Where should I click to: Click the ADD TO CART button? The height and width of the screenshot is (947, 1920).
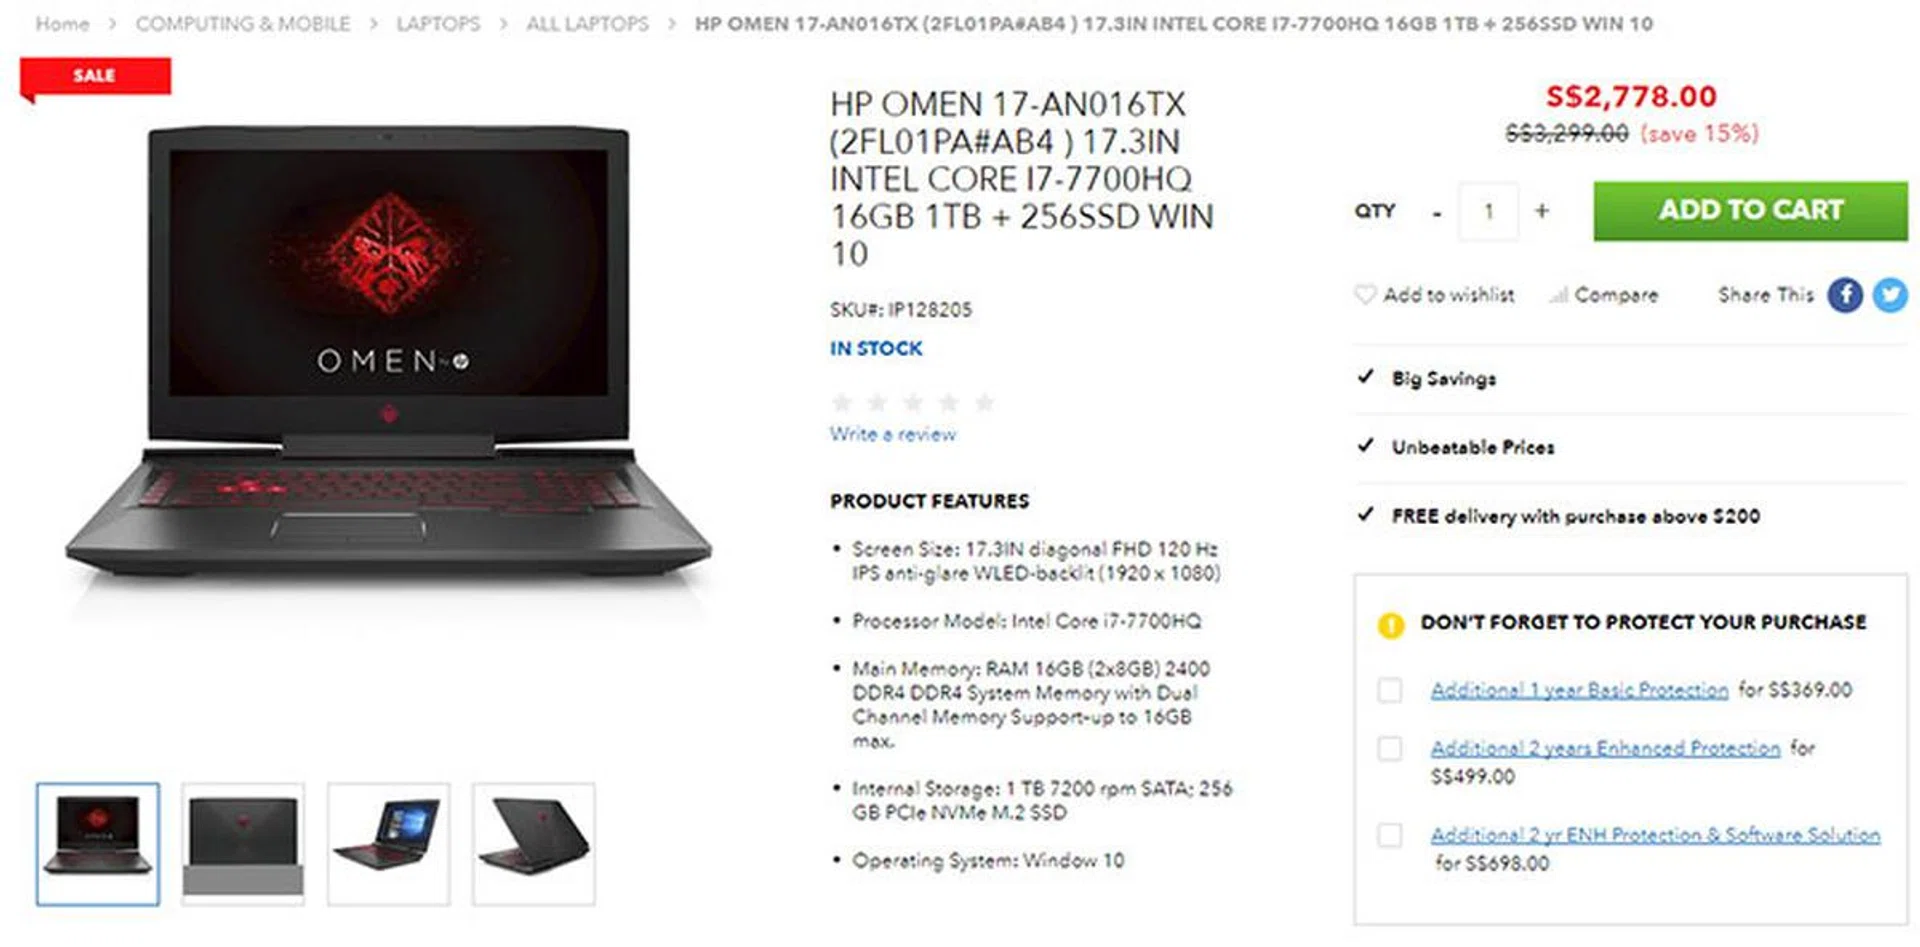click(x=1750, y=210)
